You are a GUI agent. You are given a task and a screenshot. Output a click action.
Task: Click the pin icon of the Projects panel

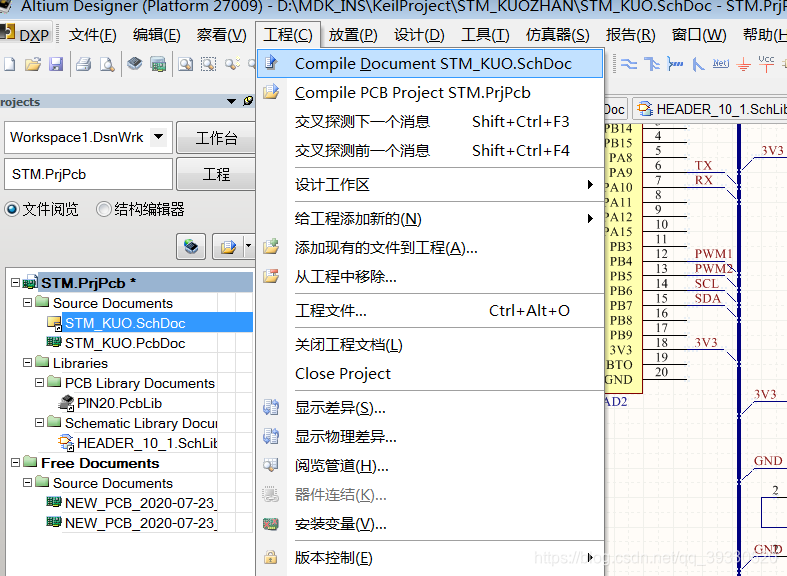[248, 101]
